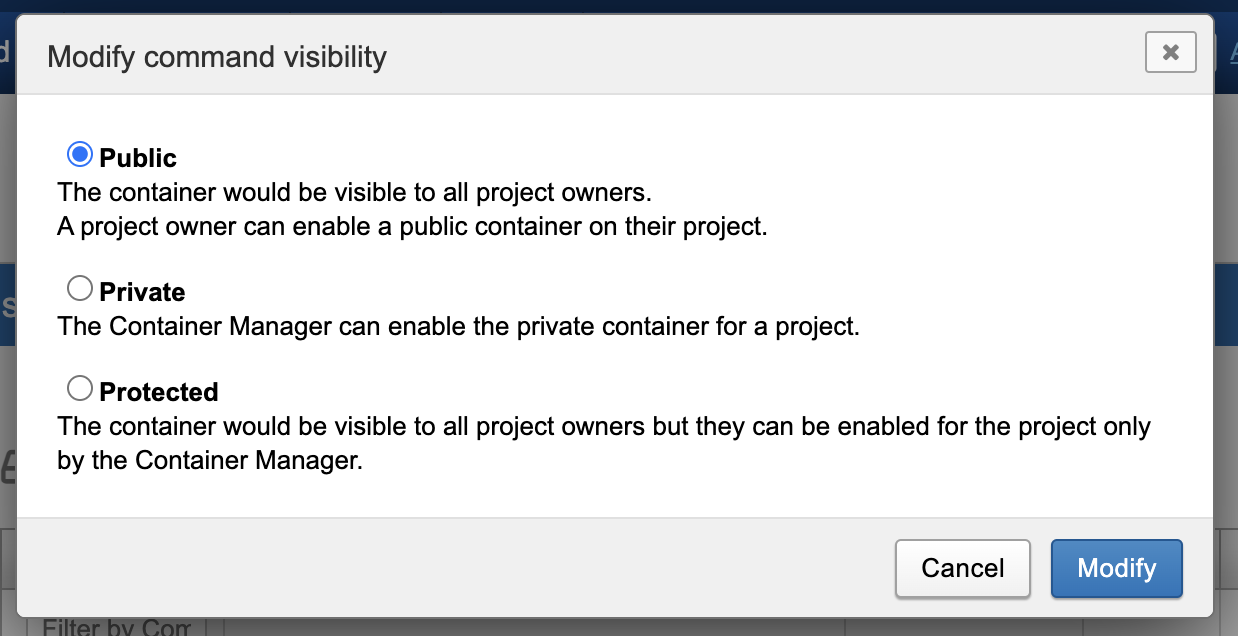Click empty footer area left of Cancel

point(450,568)
